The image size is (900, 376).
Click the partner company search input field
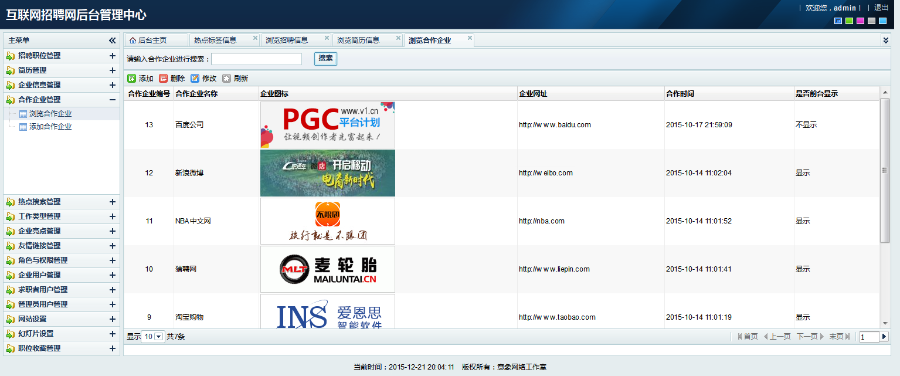(x=257, y=59)
